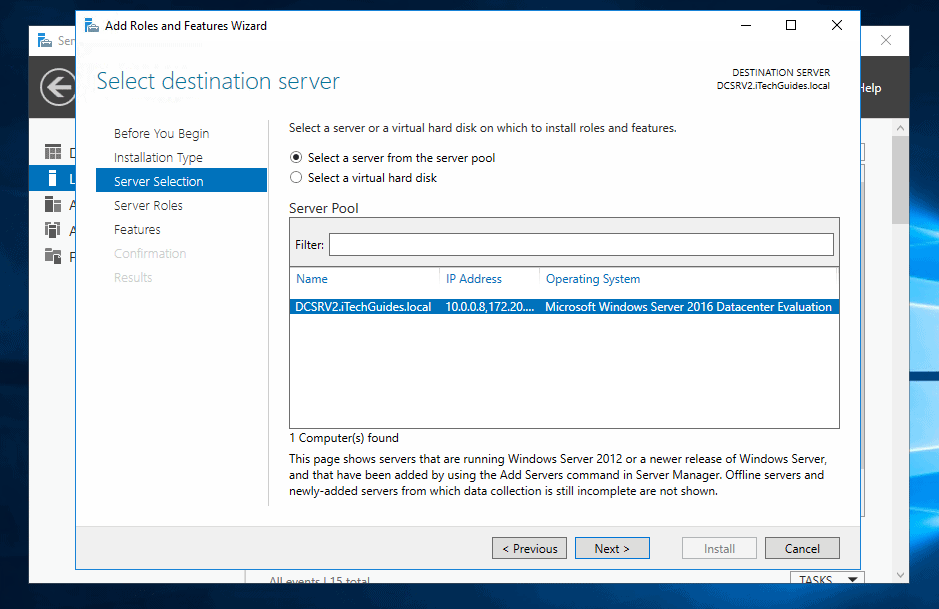The height and width of the screenshot is (609, 939).
Task: Click the back navigation arrow
Action: 55,87
